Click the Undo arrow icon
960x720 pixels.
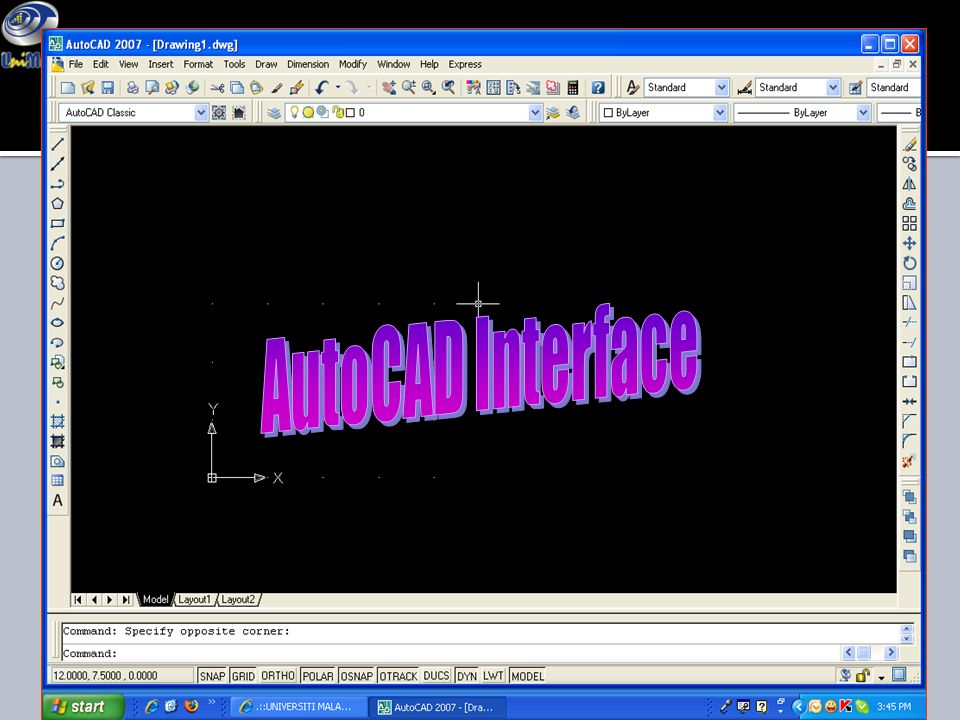coord(322,88)
